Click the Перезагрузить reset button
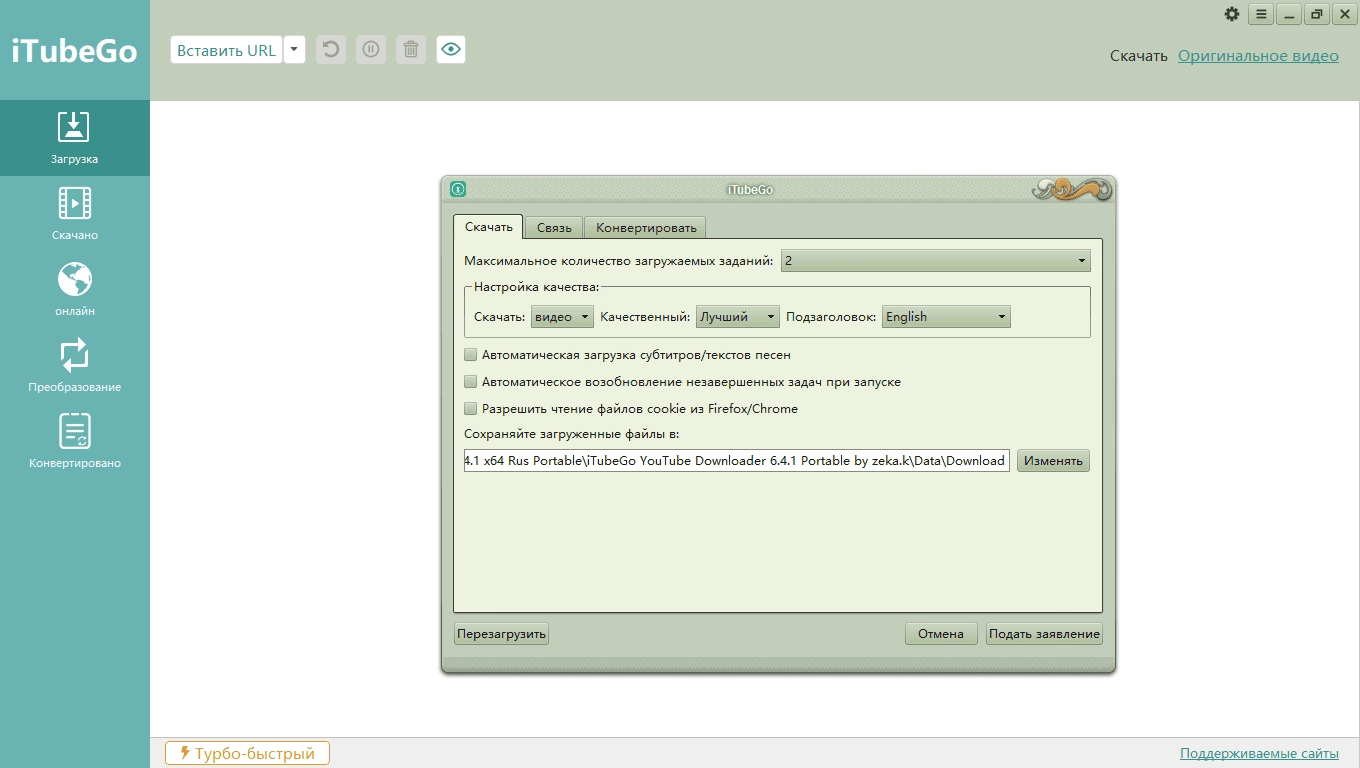The image size is (1360, 768). pyautogui.click(x=502, y=634)
